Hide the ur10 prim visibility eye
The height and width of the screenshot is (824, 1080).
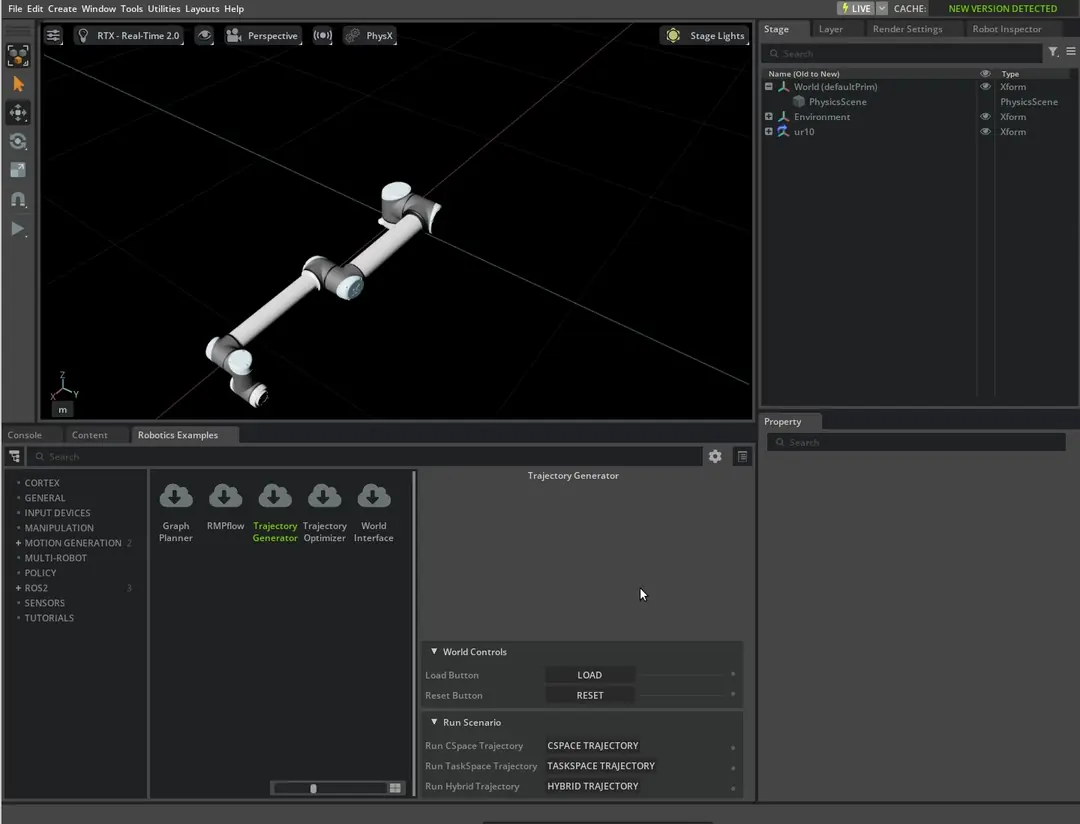985,132
